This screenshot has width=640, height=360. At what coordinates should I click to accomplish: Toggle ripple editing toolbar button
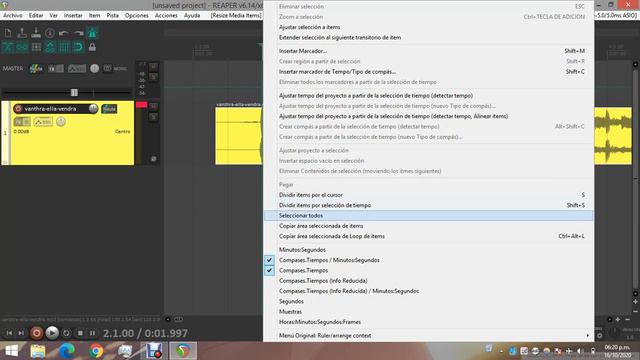tap(36, 47)
